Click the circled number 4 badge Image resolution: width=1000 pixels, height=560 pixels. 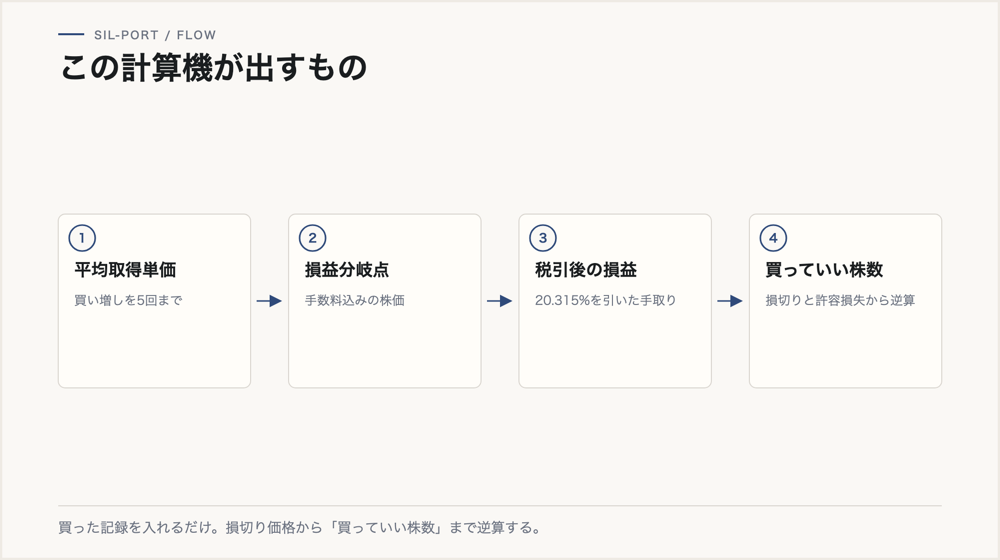(773, 238)
